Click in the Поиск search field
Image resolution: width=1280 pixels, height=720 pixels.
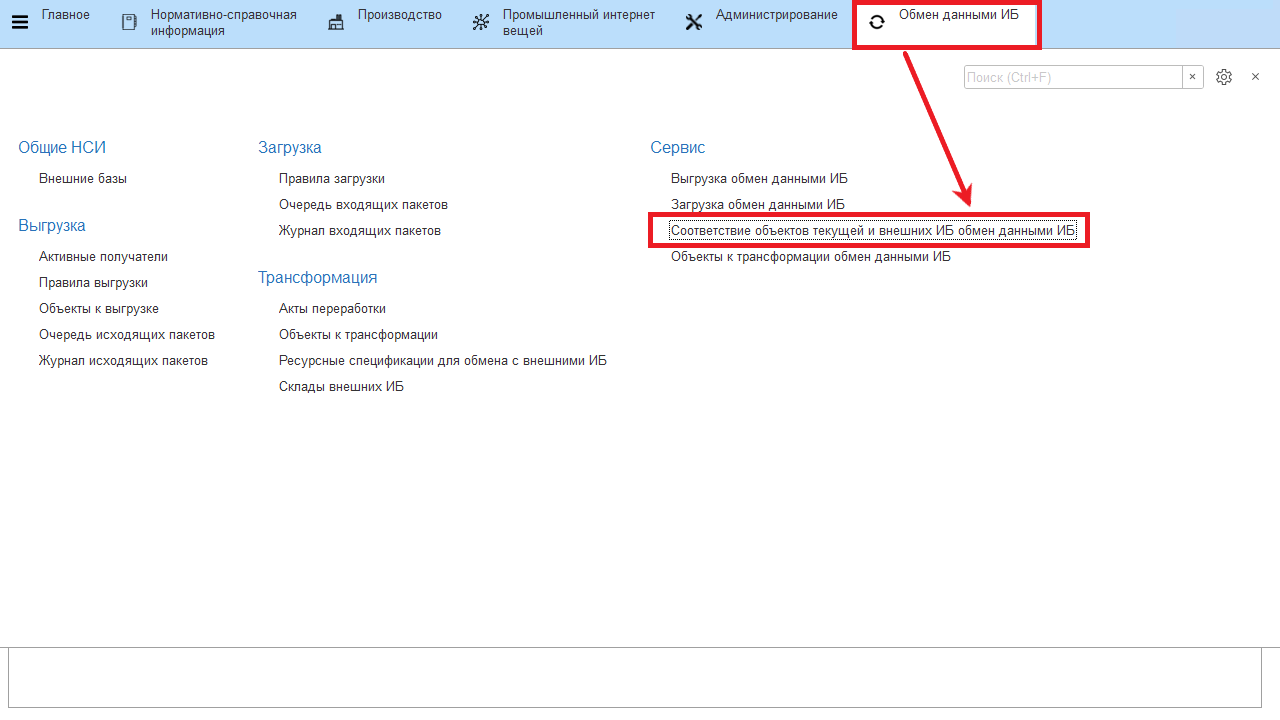(x=1072, y=77)
